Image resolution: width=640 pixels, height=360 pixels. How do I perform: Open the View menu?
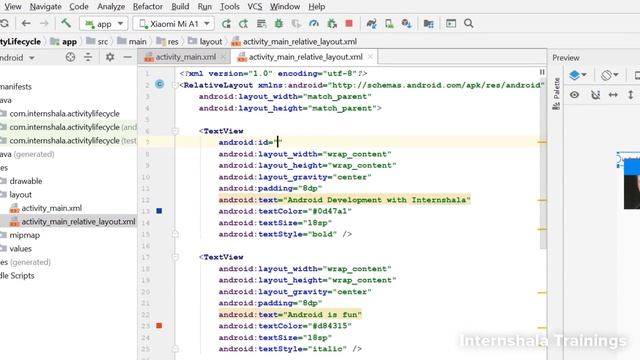(12, 7)
